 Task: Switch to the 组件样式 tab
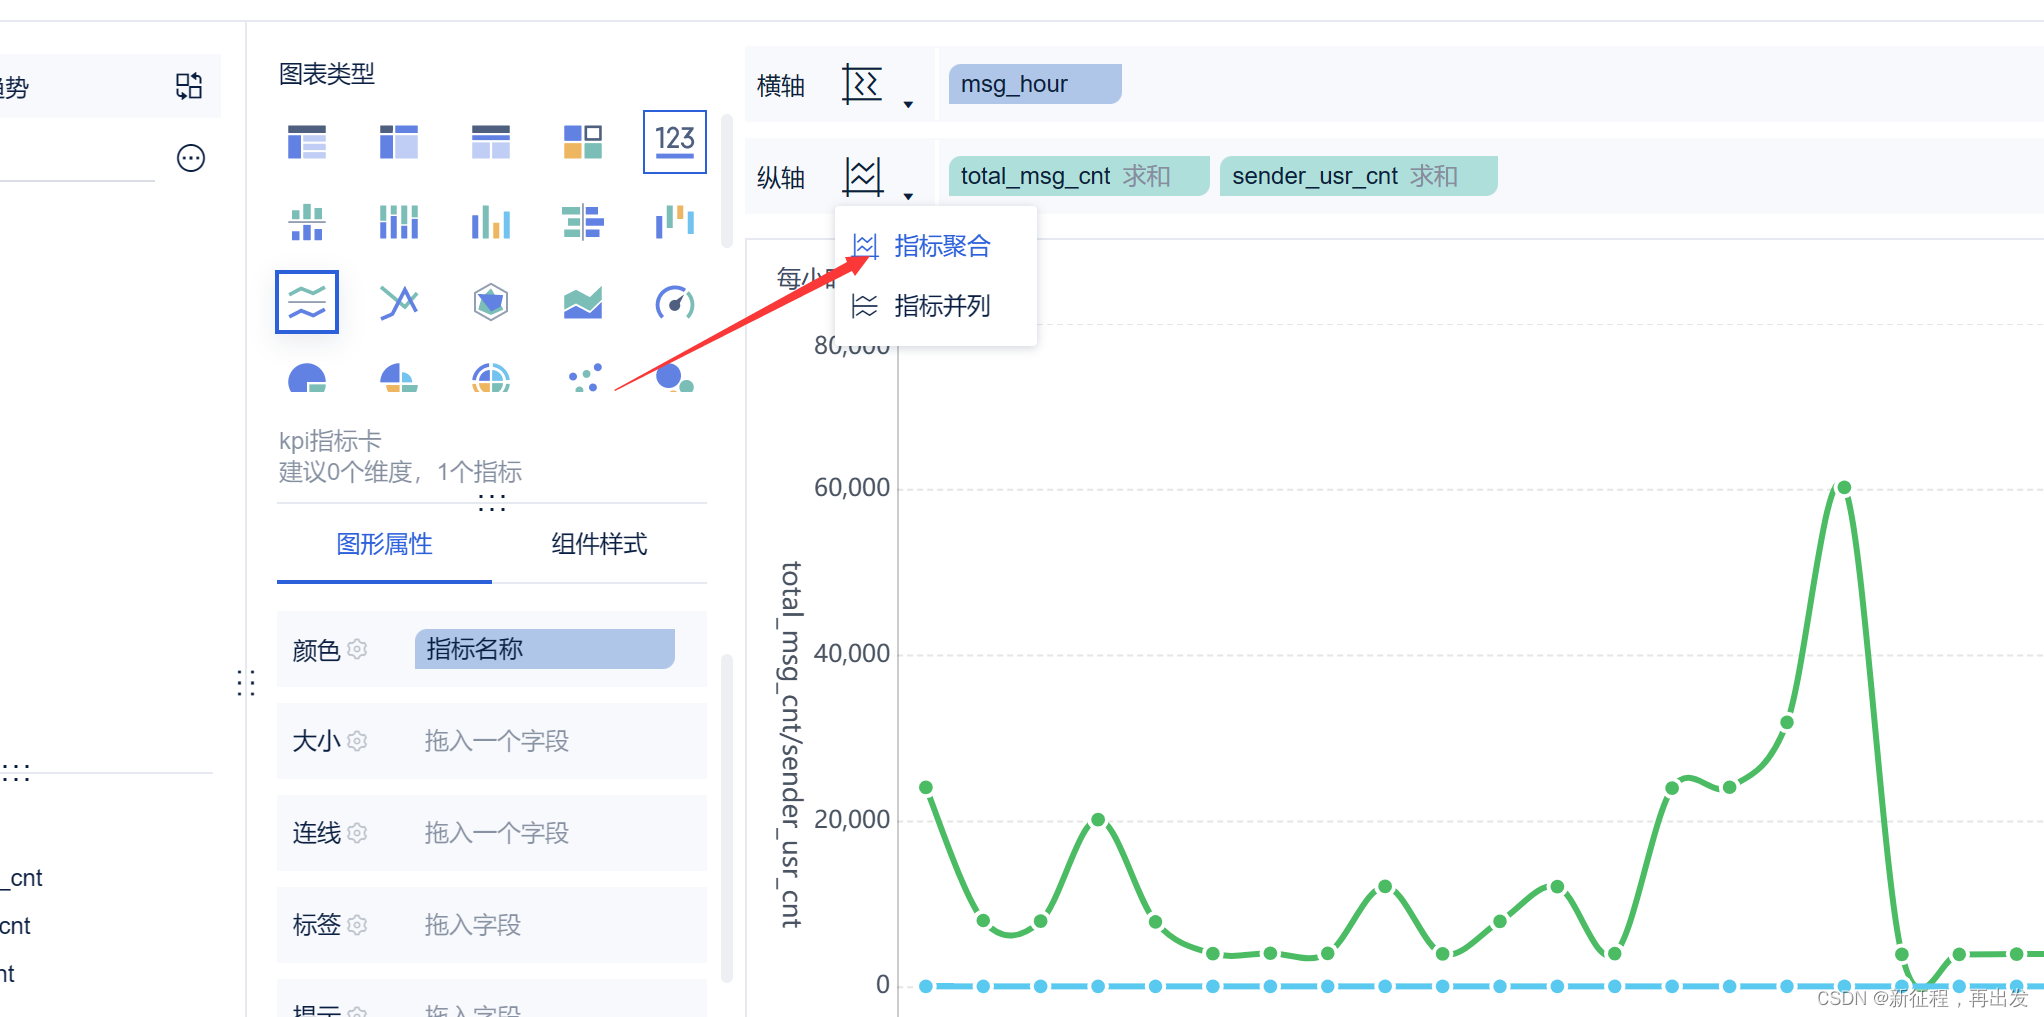click(x=599, y=544)
